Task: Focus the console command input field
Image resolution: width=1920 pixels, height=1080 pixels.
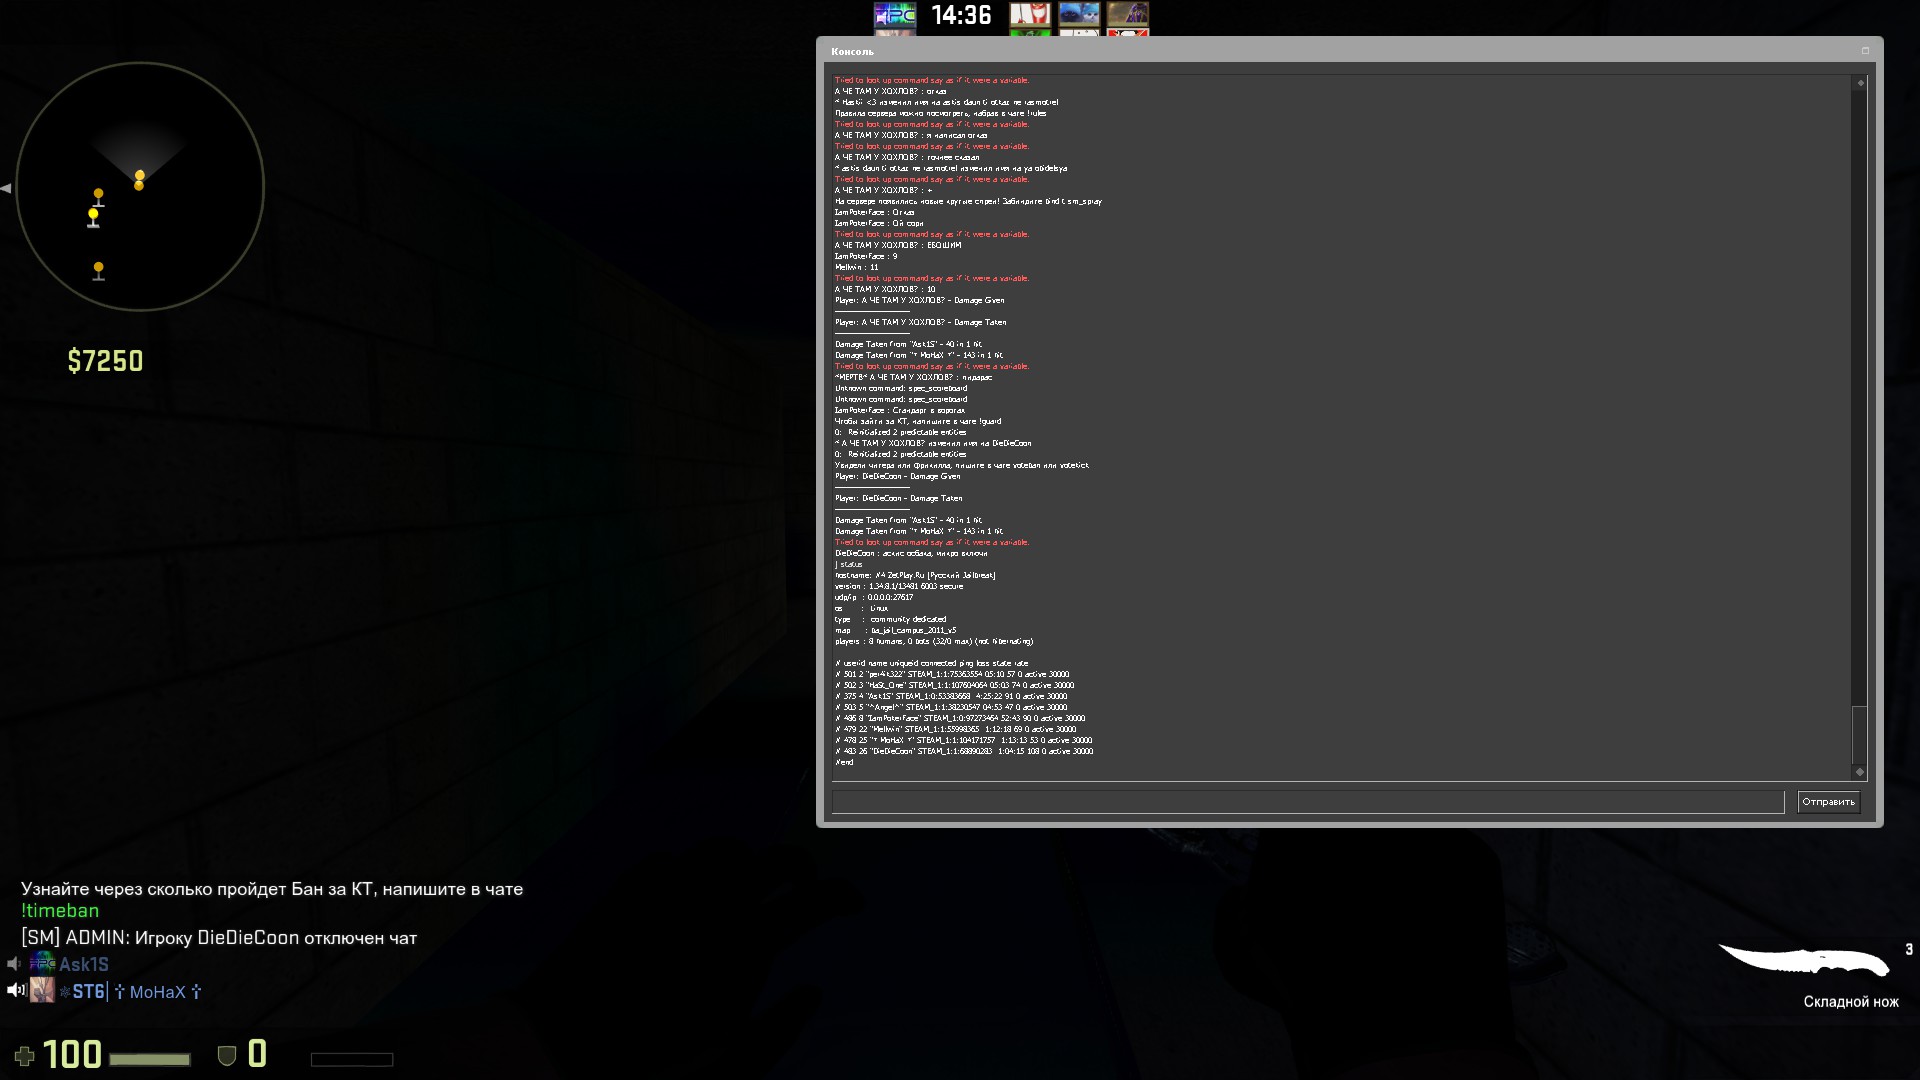Action: pos(1307,802)
